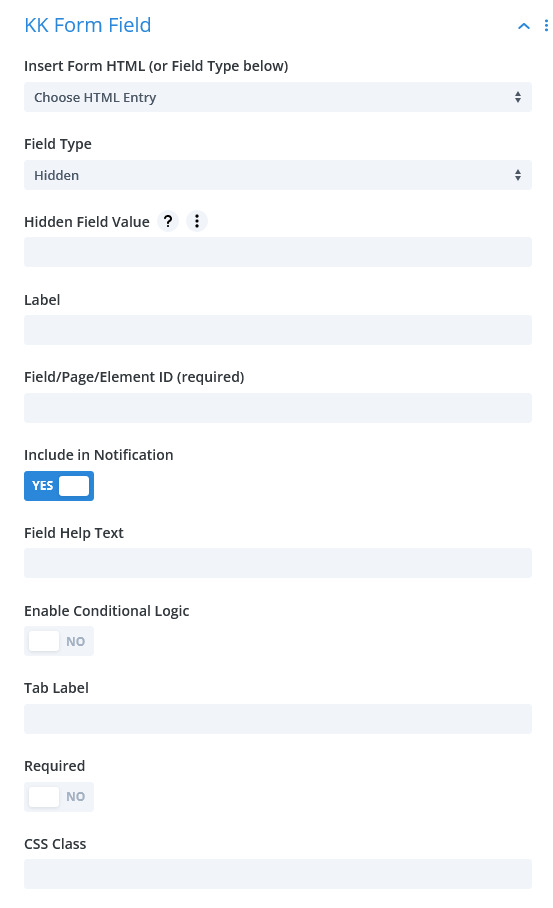Click the Hidden Field Value help question mark
553x908 pixels.
168,221
